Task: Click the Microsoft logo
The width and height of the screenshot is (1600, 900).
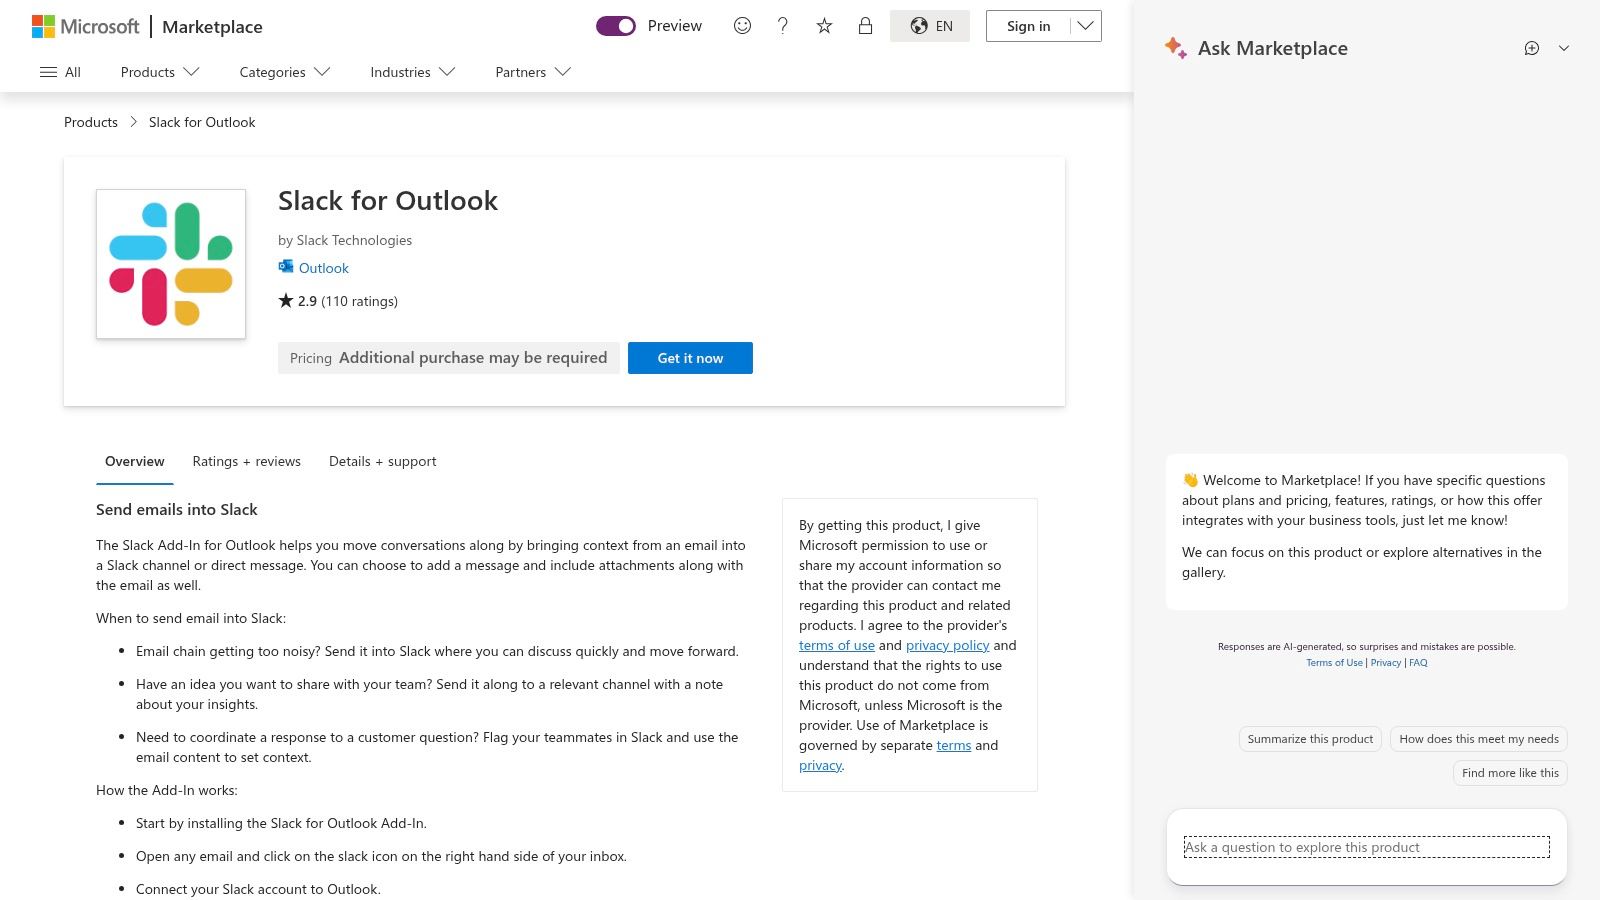Action: tap(86, 26)
